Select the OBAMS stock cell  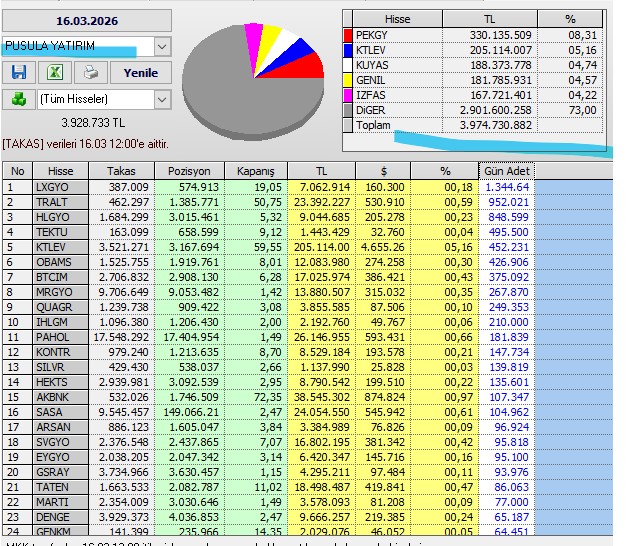(61, 262)
